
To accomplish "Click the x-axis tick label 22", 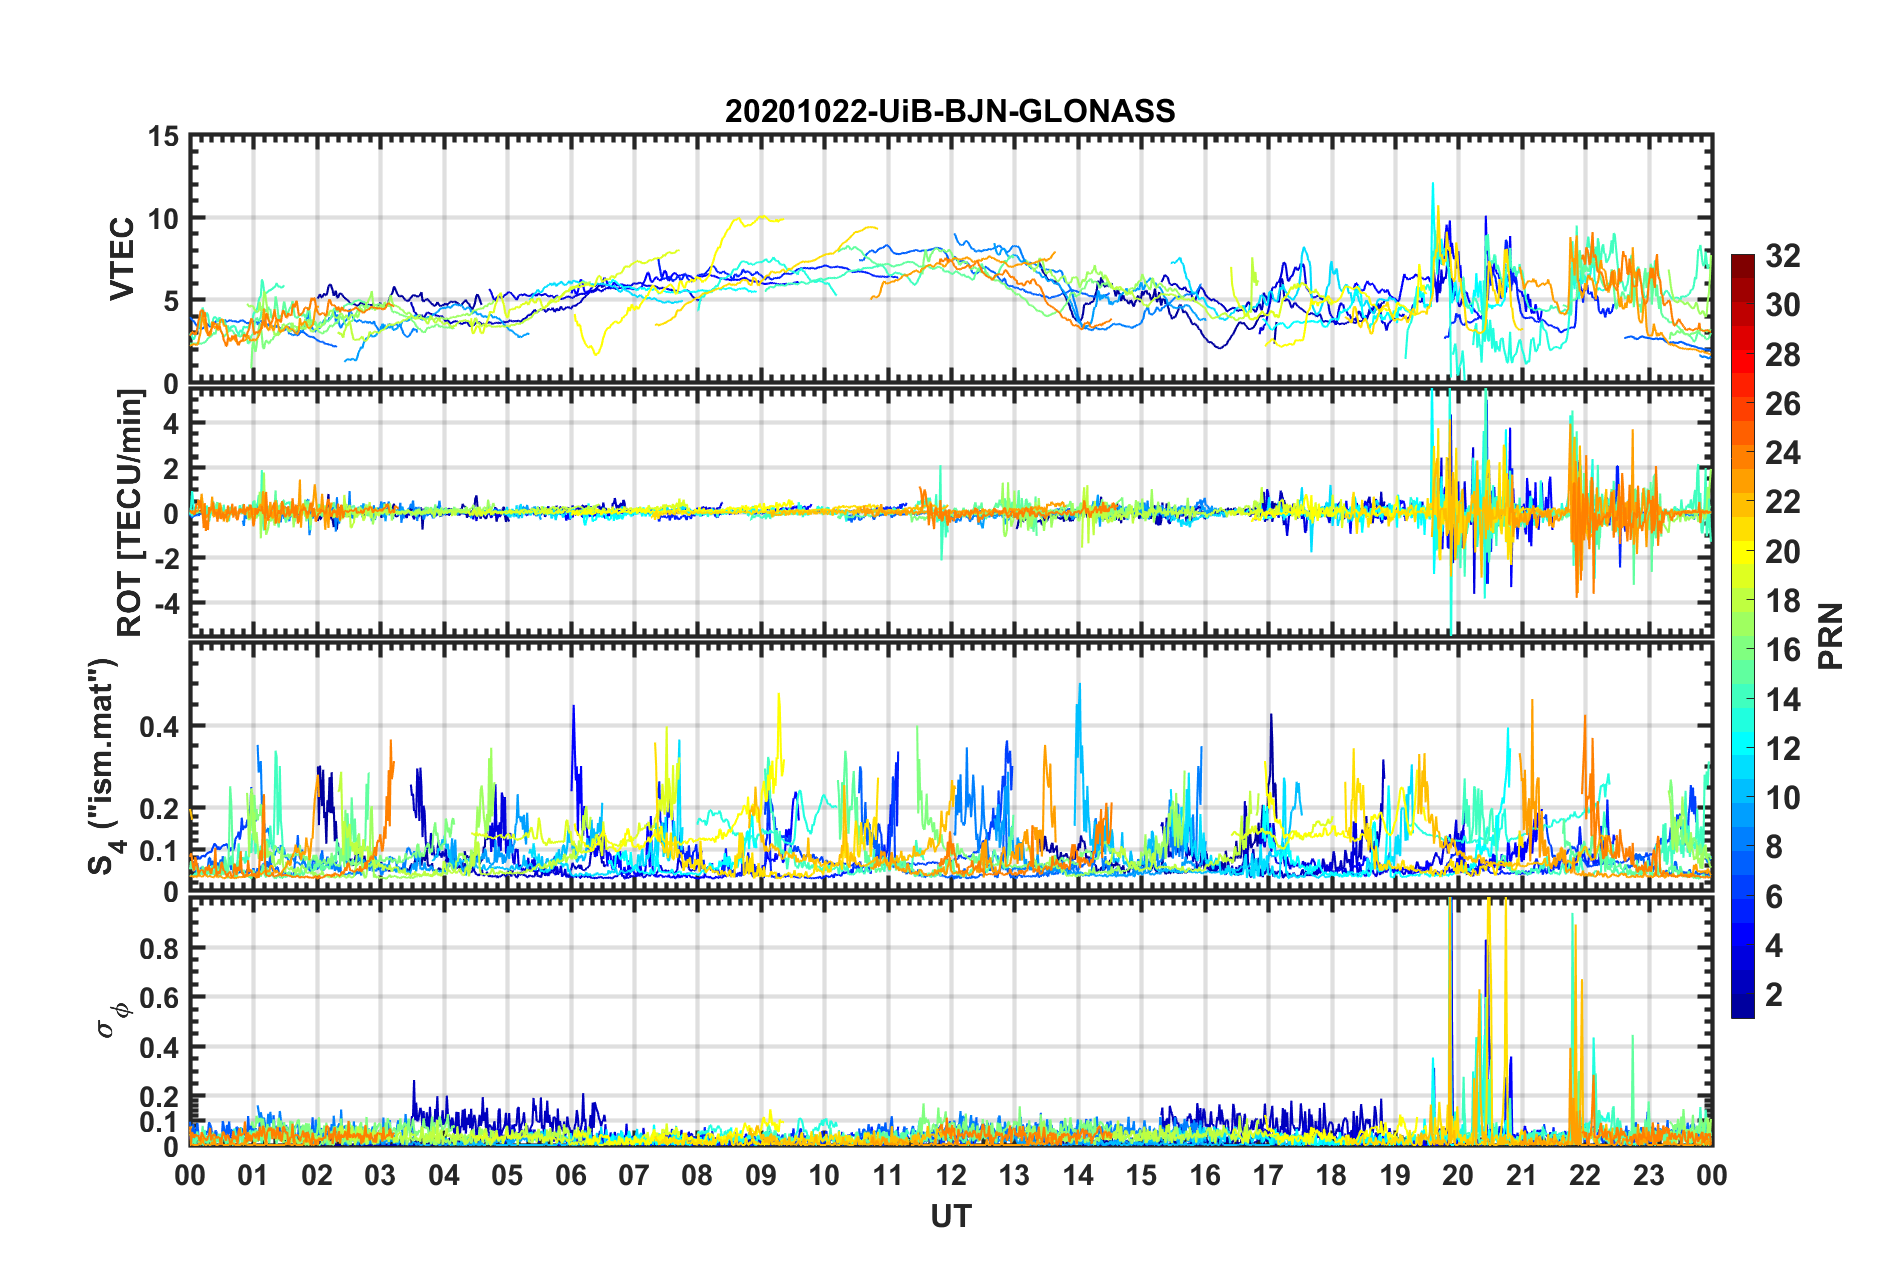I will click(x=1585, y=1175).
